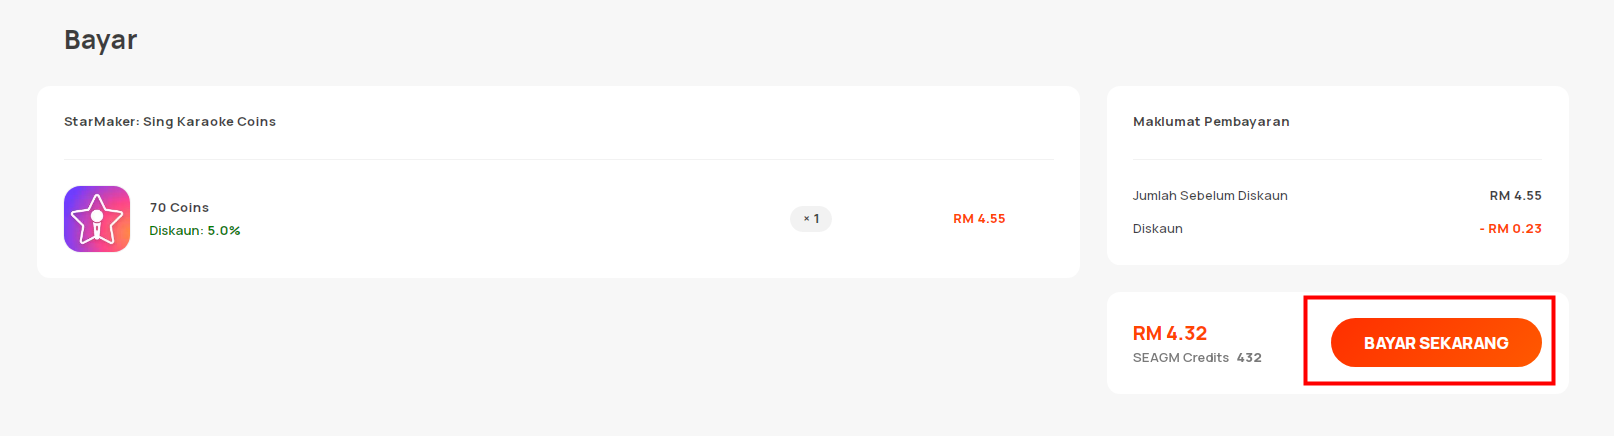Image resolution: width=1614 pixels, height=436 pixels.
Task: Click the - RM 0.23 discount amount
Action: (1510, 229)
